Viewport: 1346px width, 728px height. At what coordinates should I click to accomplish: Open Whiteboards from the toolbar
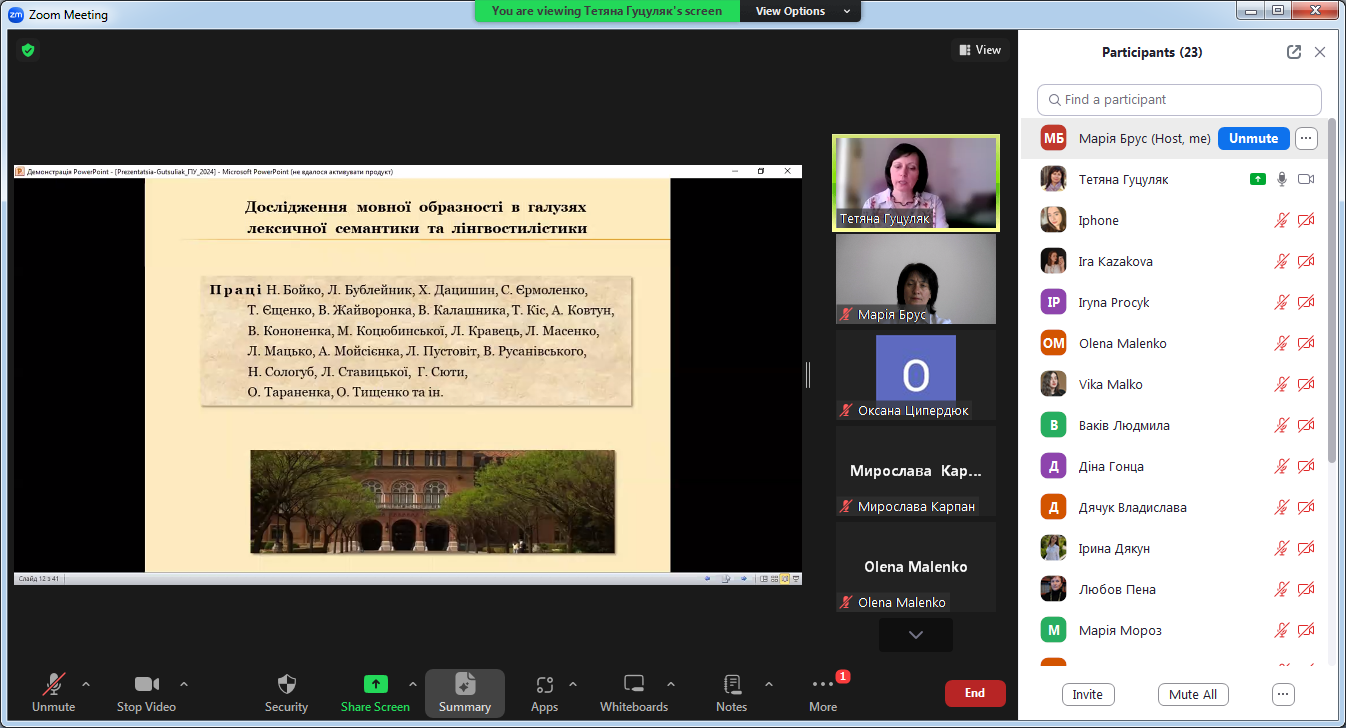click(633, 684)
